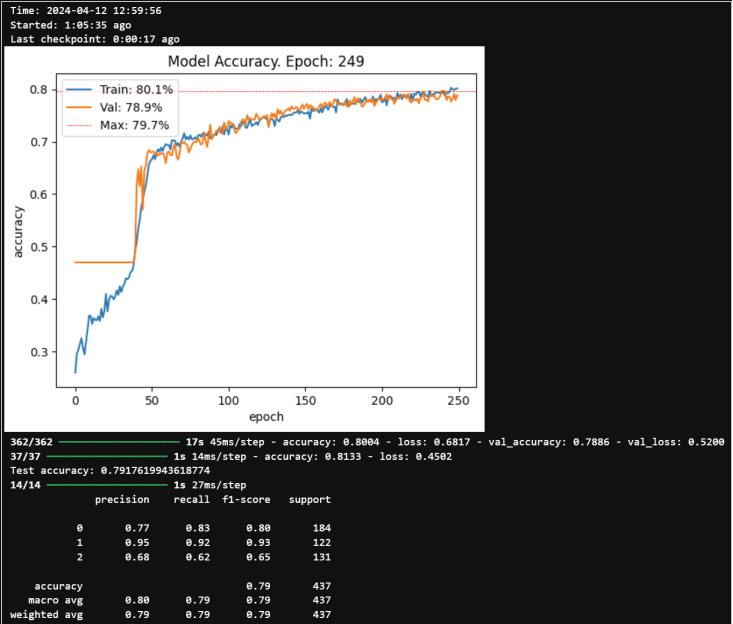Image resolution: width=733 pixels, height=624 pixels.
Task: Click the Time 2024-04-12 timestamp line
Action: 84,10
